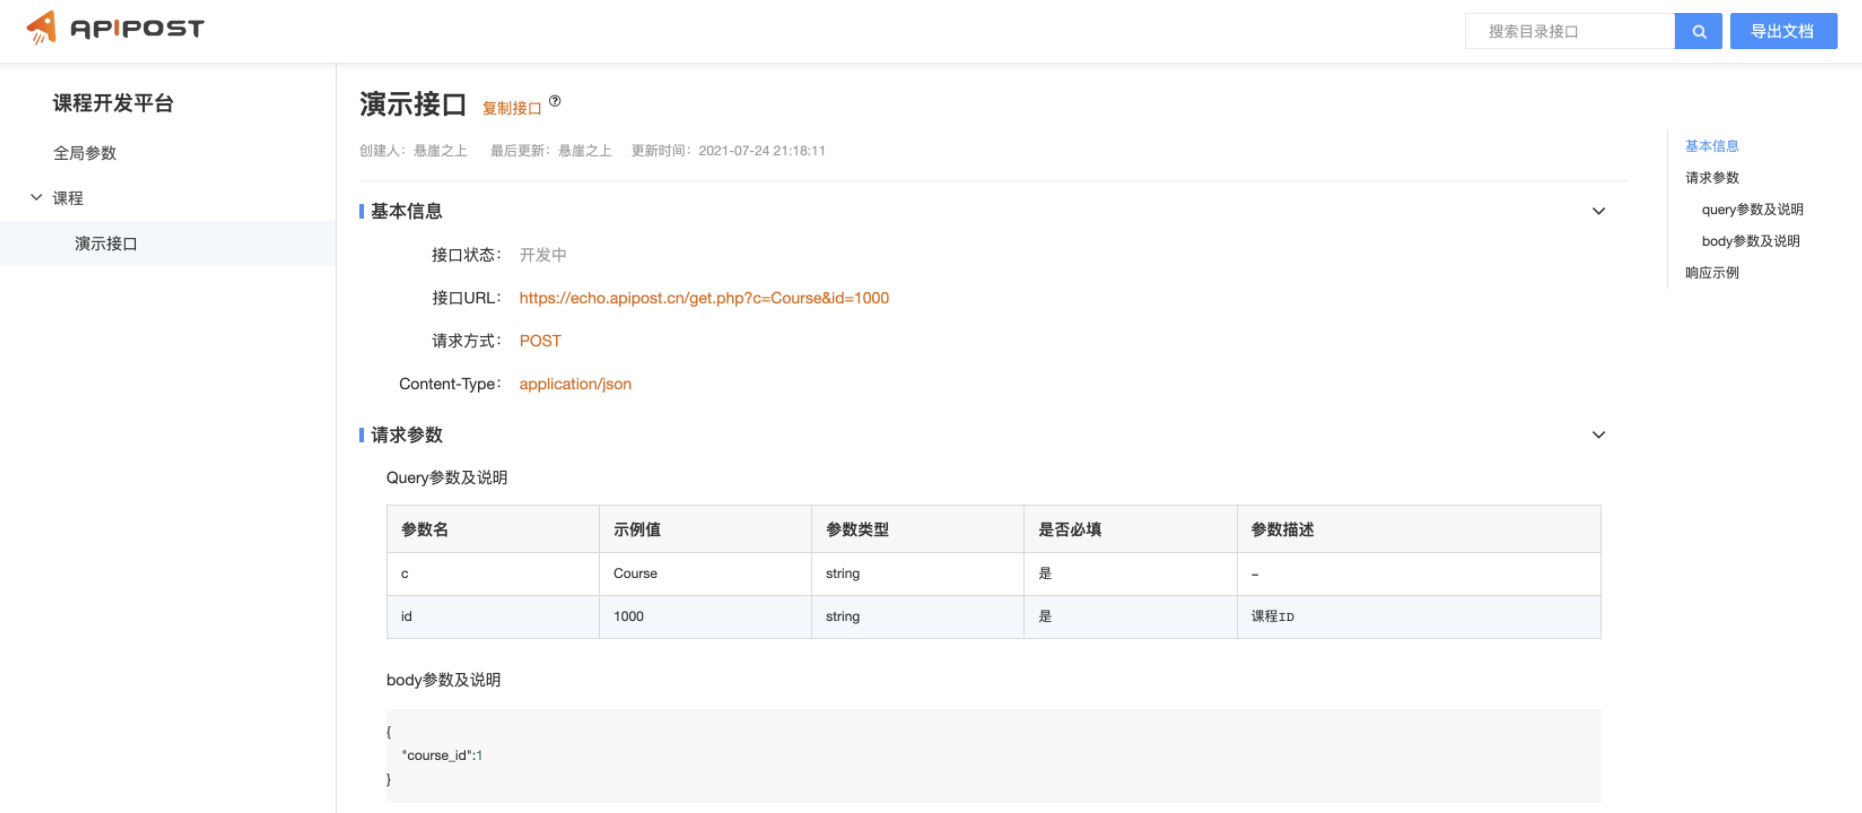
Task: Collapse the 课程 folder chevron
Action: tap(36, 198)
